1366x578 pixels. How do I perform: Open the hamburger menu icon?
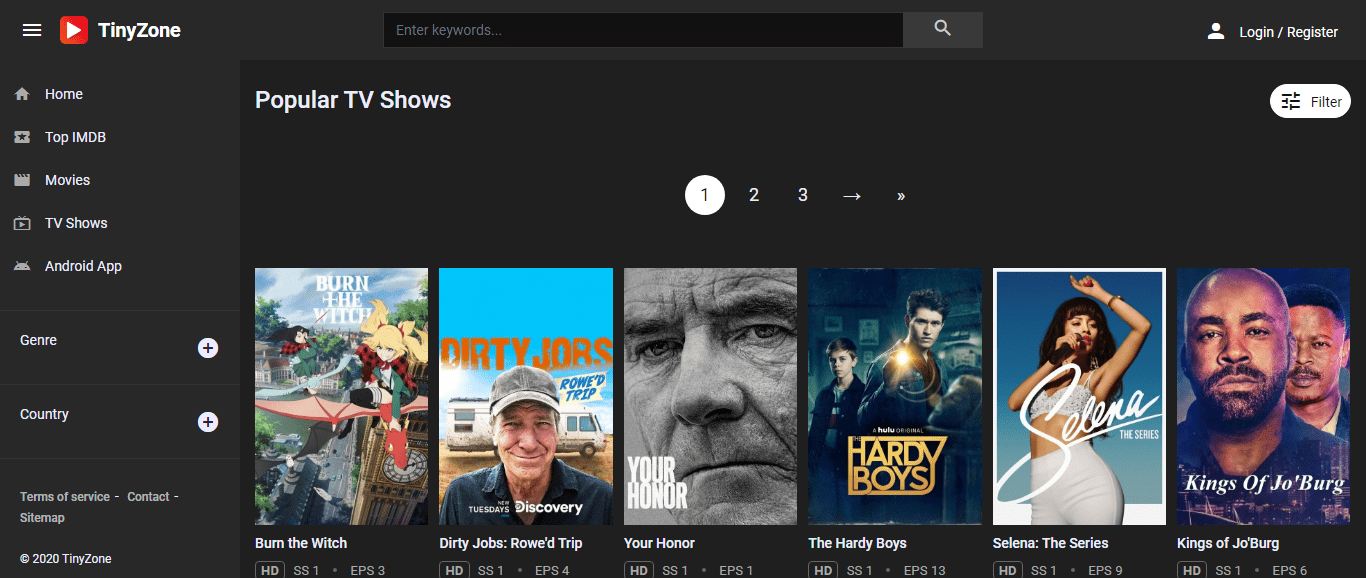(32, 30)
